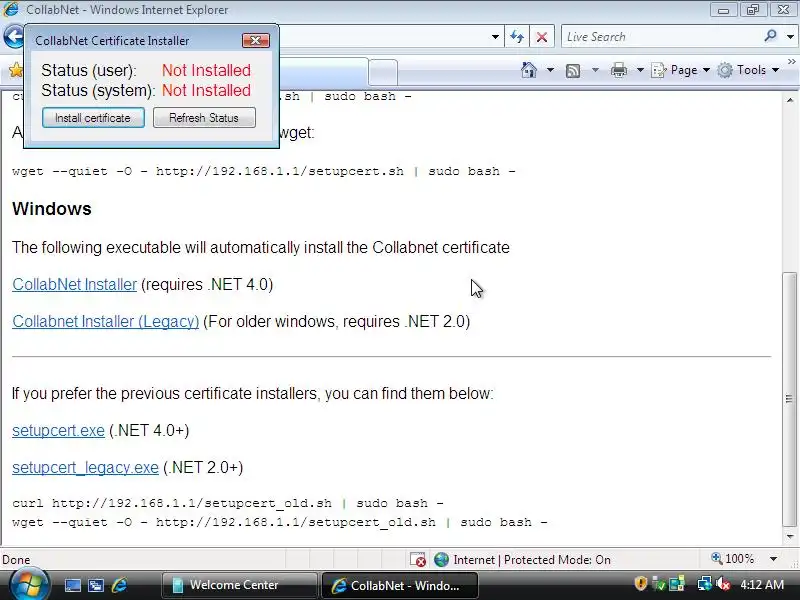Click the Done status bar text
The width and height of the screenshot is (800, 600).
click(16, 560)
